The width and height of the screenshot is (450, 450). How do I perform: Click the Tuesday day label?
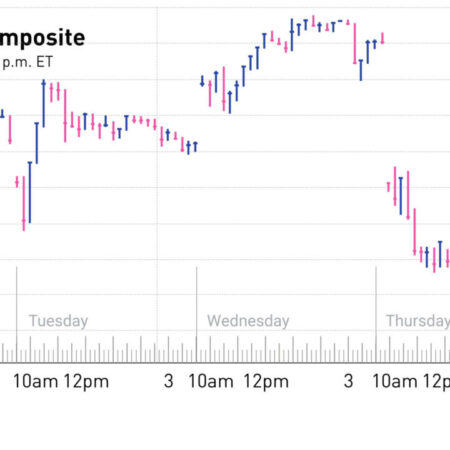tap(59, 321)
